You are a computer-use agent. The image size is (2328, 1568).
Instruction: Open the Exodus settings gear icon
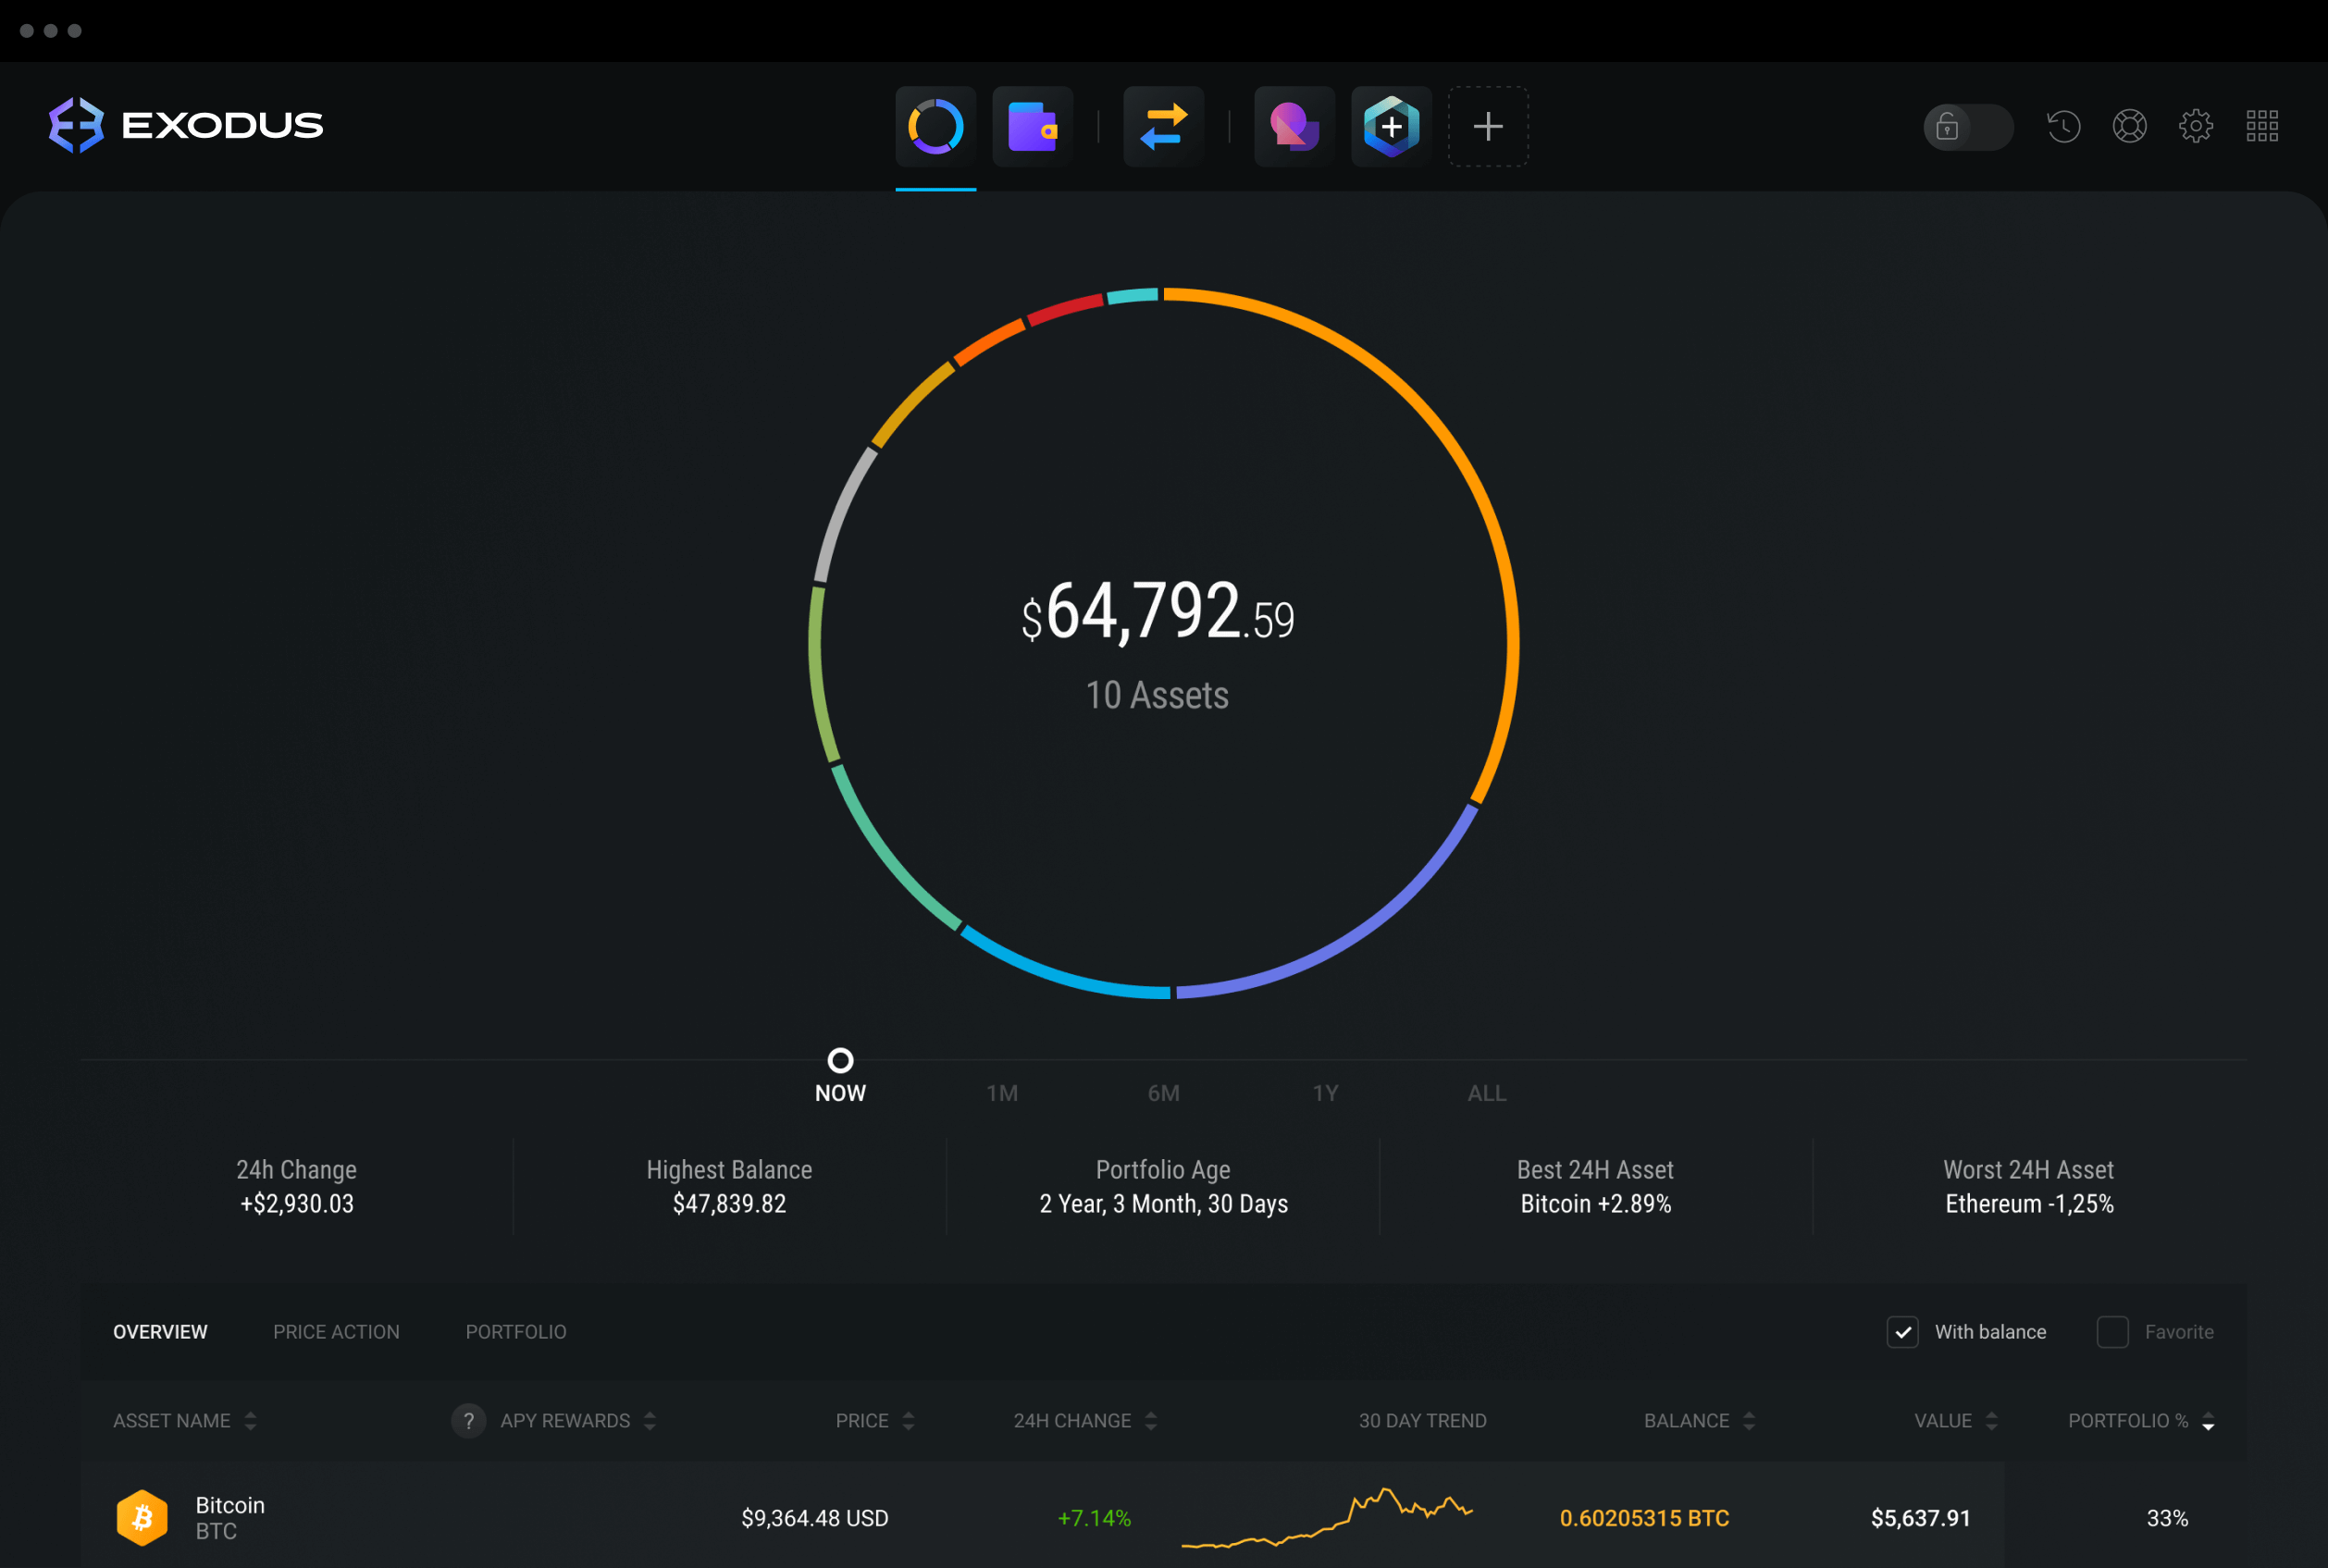pos(2198,124)
